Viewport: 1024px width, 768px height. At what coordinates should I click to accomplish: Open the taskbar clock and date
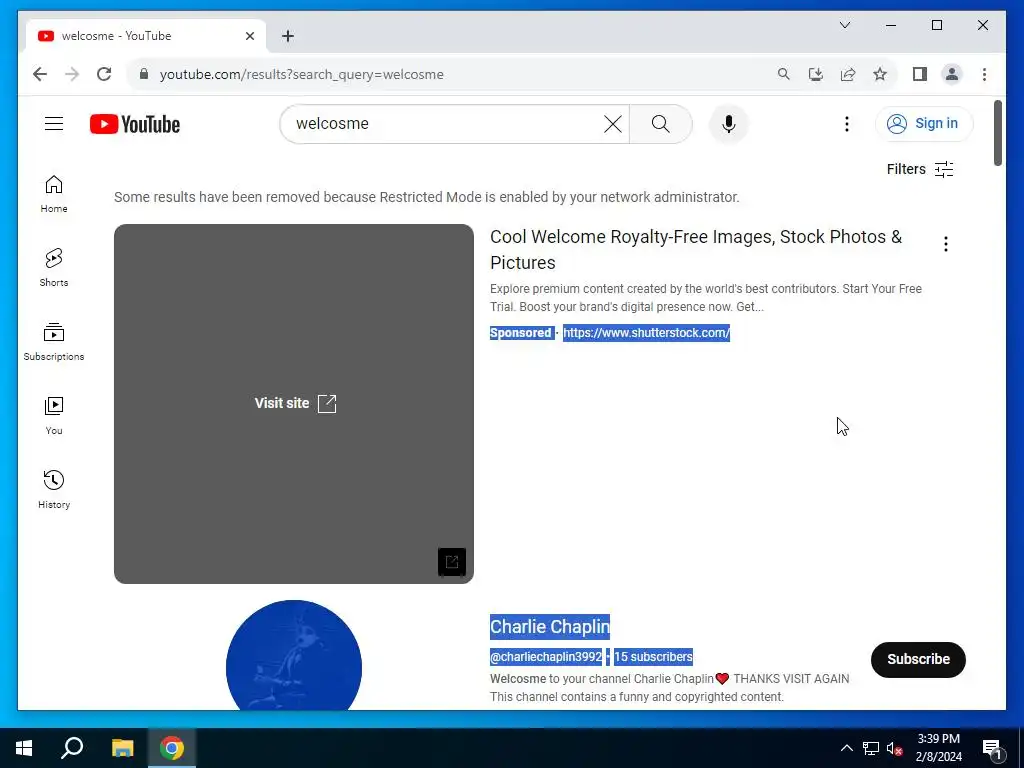pyautogui.click(x=938, y=748)
